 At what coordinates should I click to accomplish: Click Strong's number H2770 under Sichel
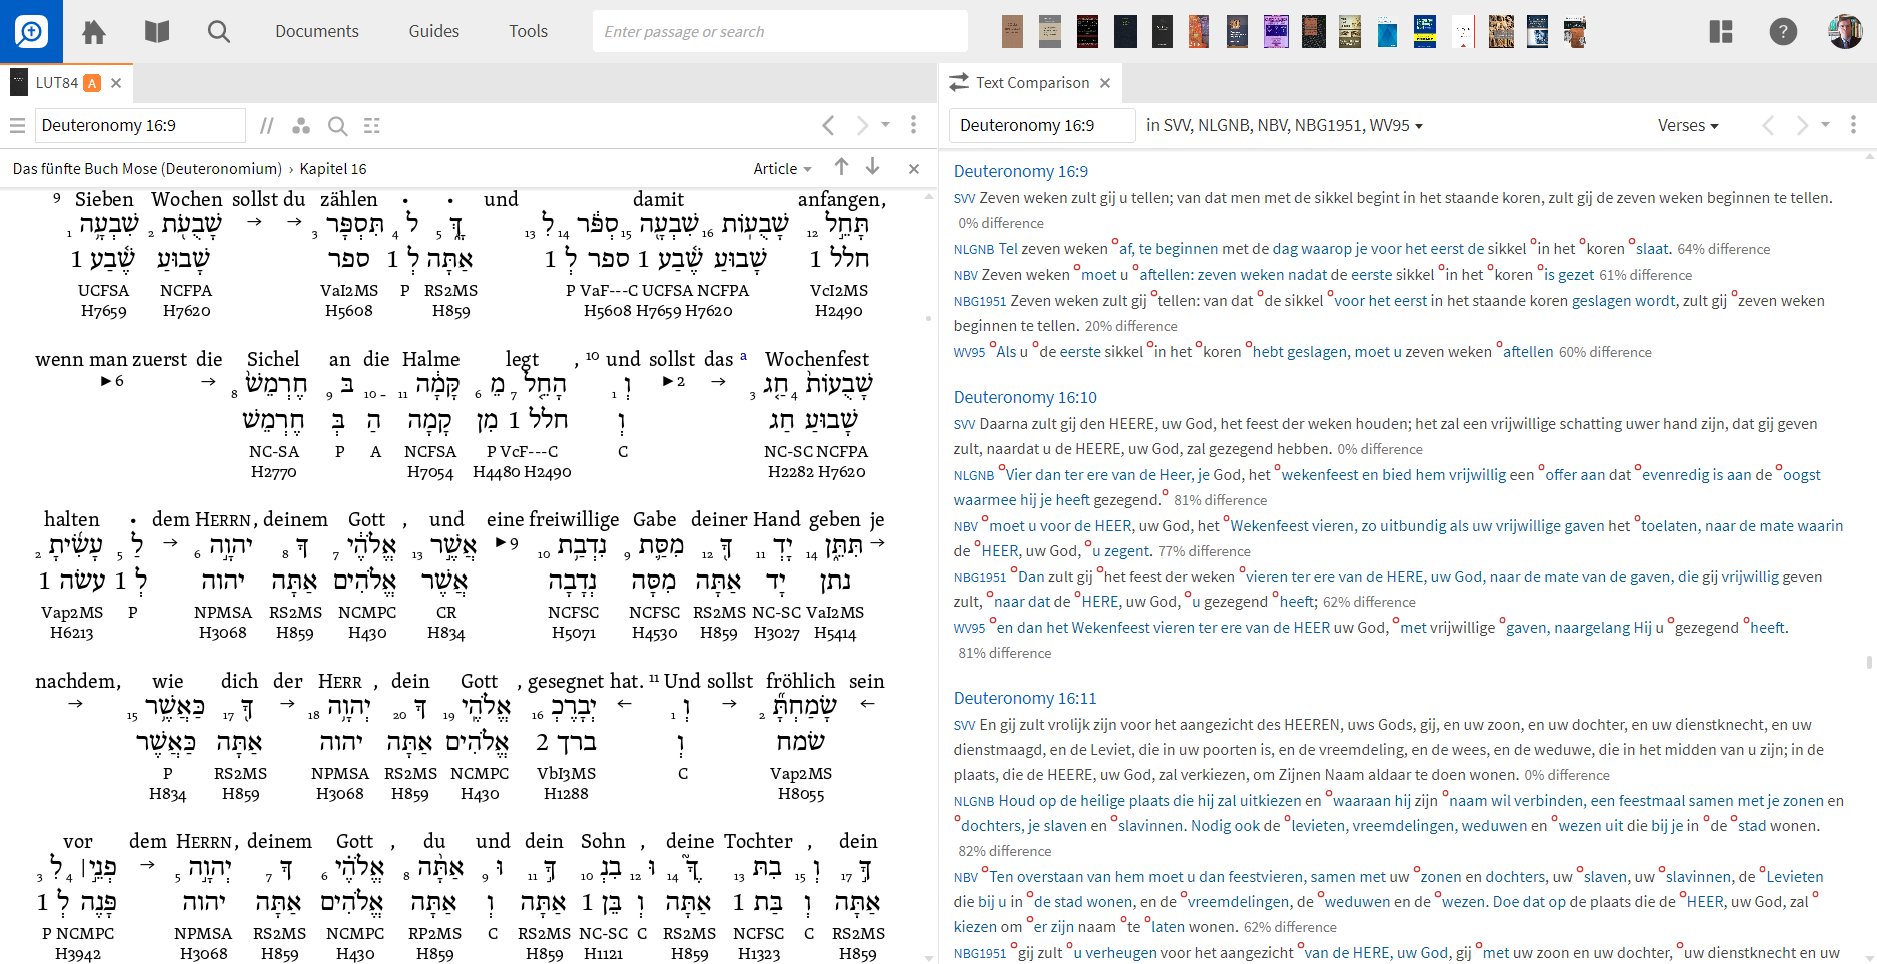click(x=274, y=472)
